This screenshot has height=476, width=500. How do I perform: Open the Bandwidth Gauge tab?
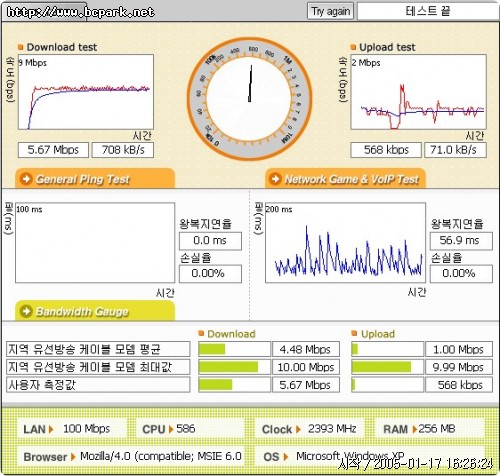coord(95,311)
